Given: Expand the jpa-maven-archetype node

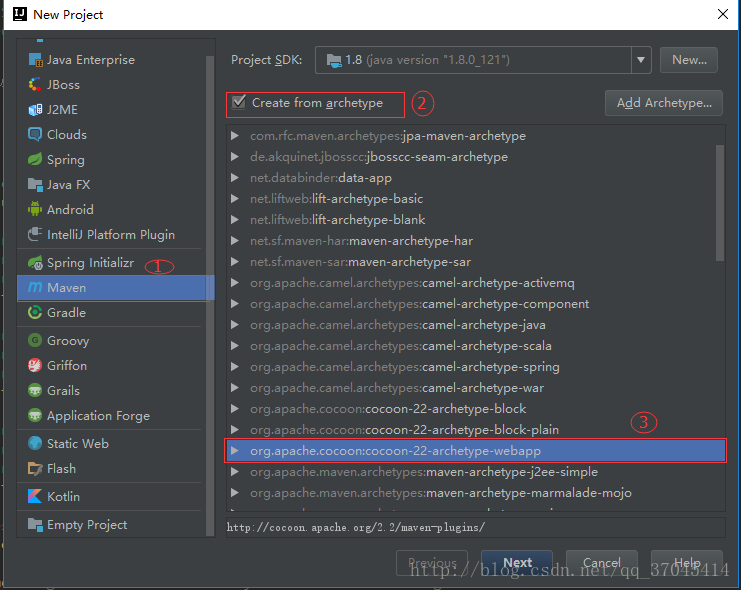Looking at the screenshot, I should pos(234,136).
